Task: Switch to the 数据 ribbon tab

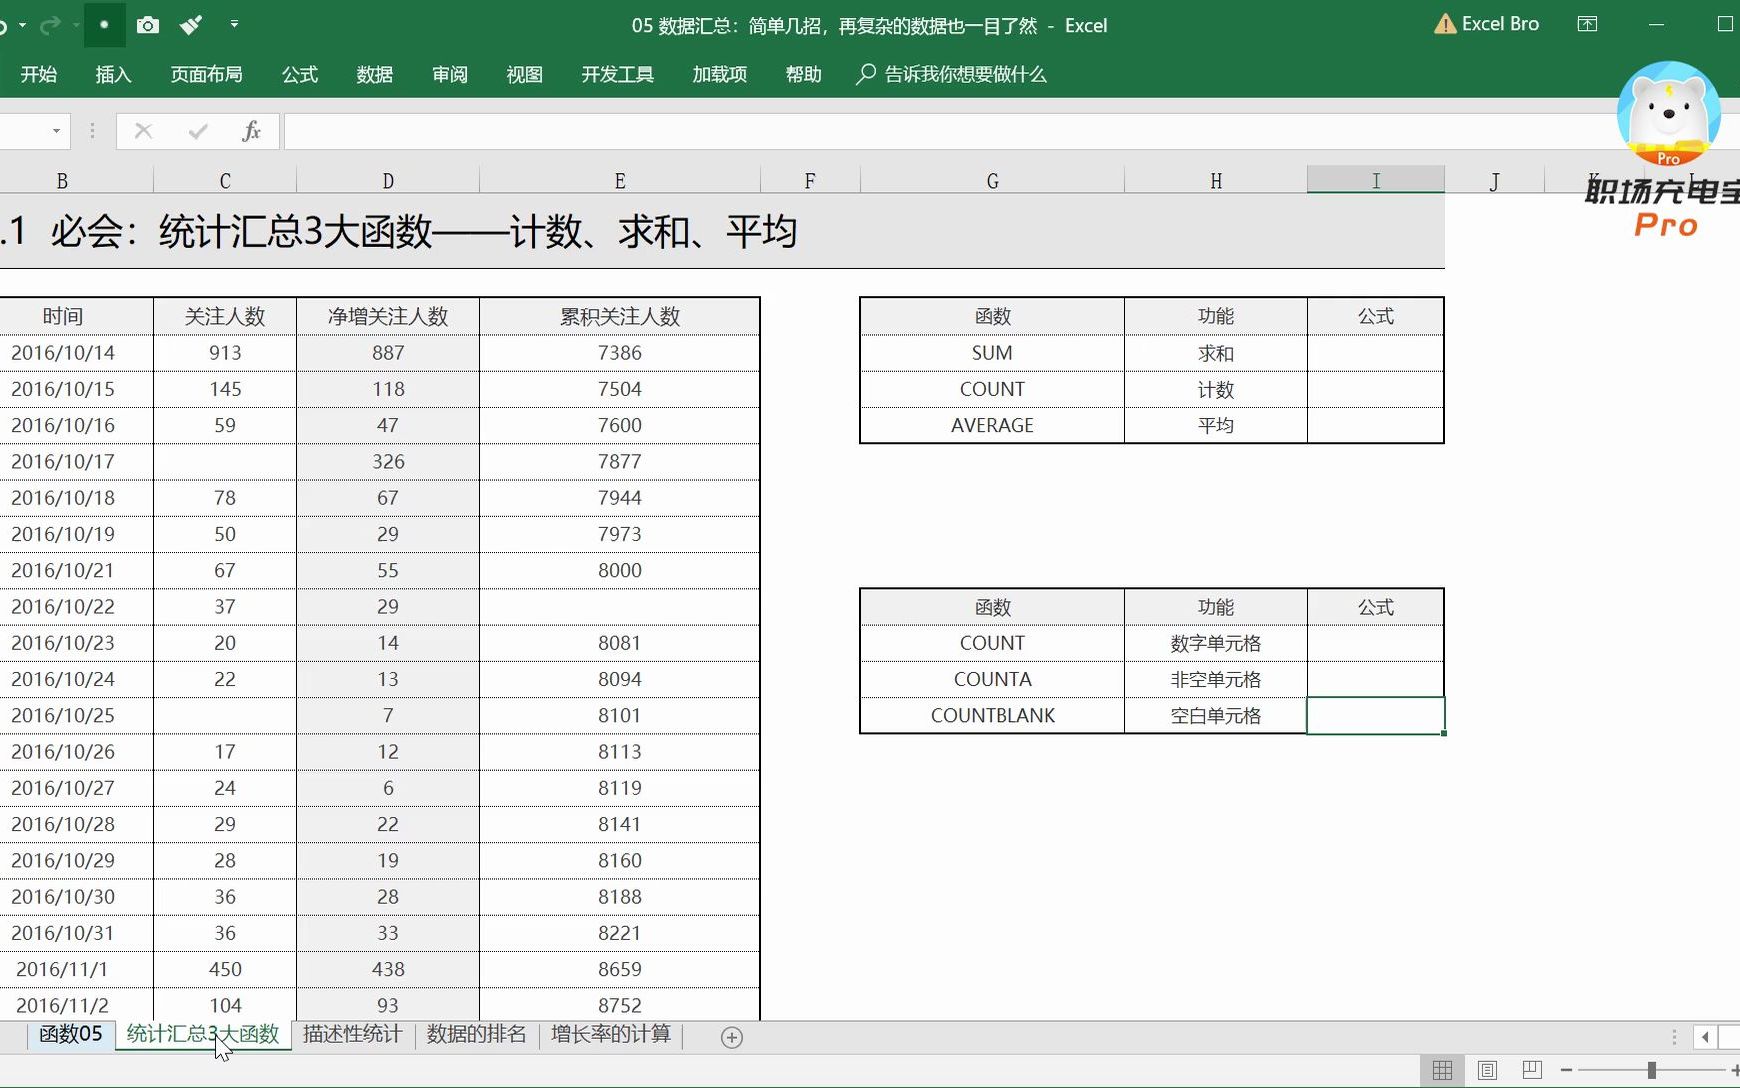Action: (374, 74)
